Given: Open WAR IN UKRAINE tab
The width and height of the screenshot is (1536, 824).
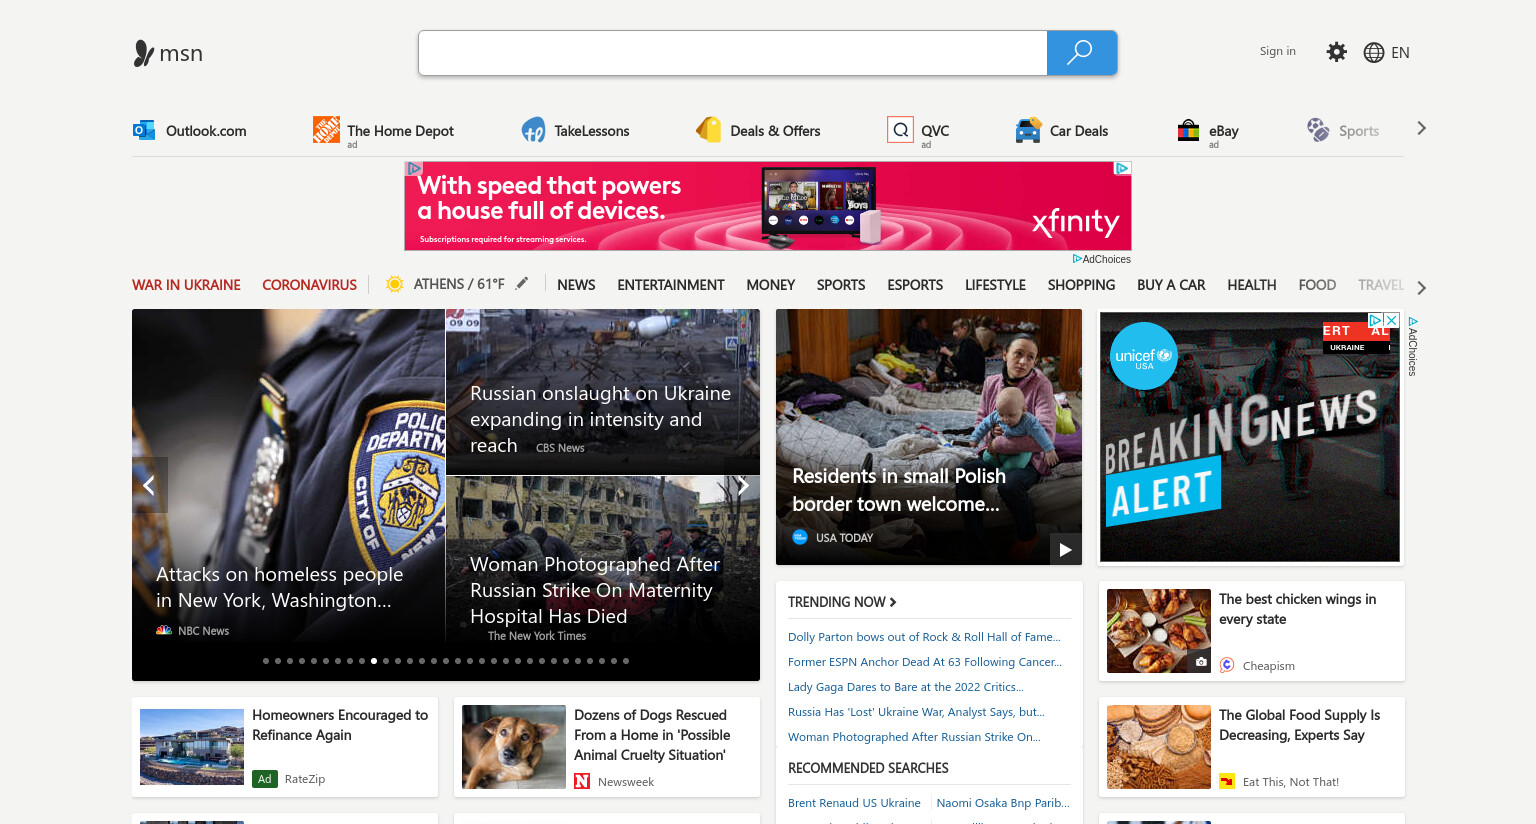Looking at the screenshot, I should click(186, 285).
